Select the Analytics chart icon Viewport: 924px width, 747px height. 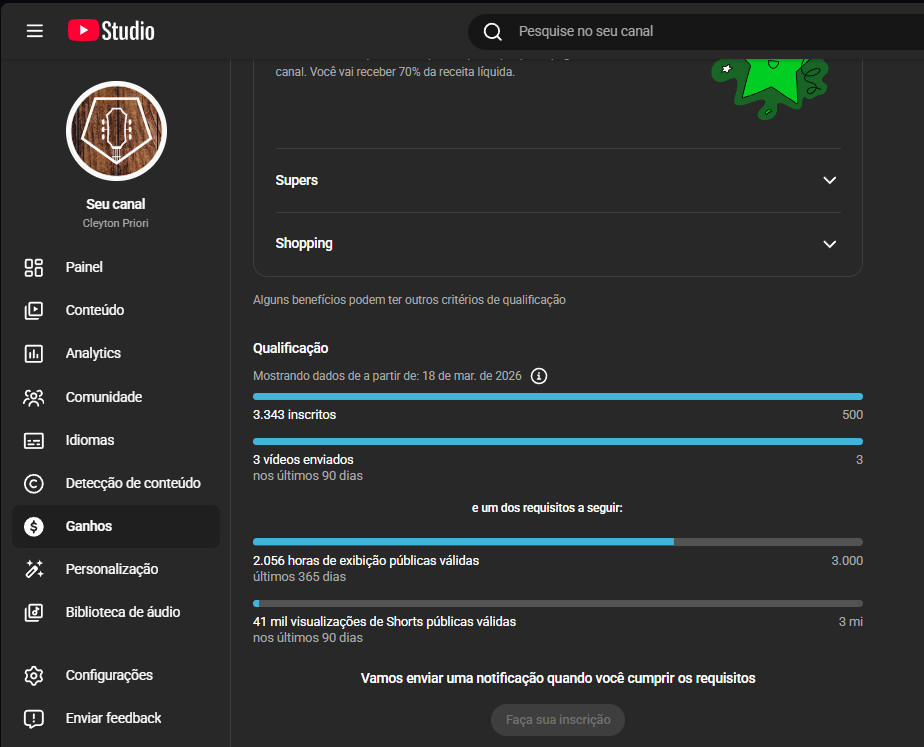[34, 353]
